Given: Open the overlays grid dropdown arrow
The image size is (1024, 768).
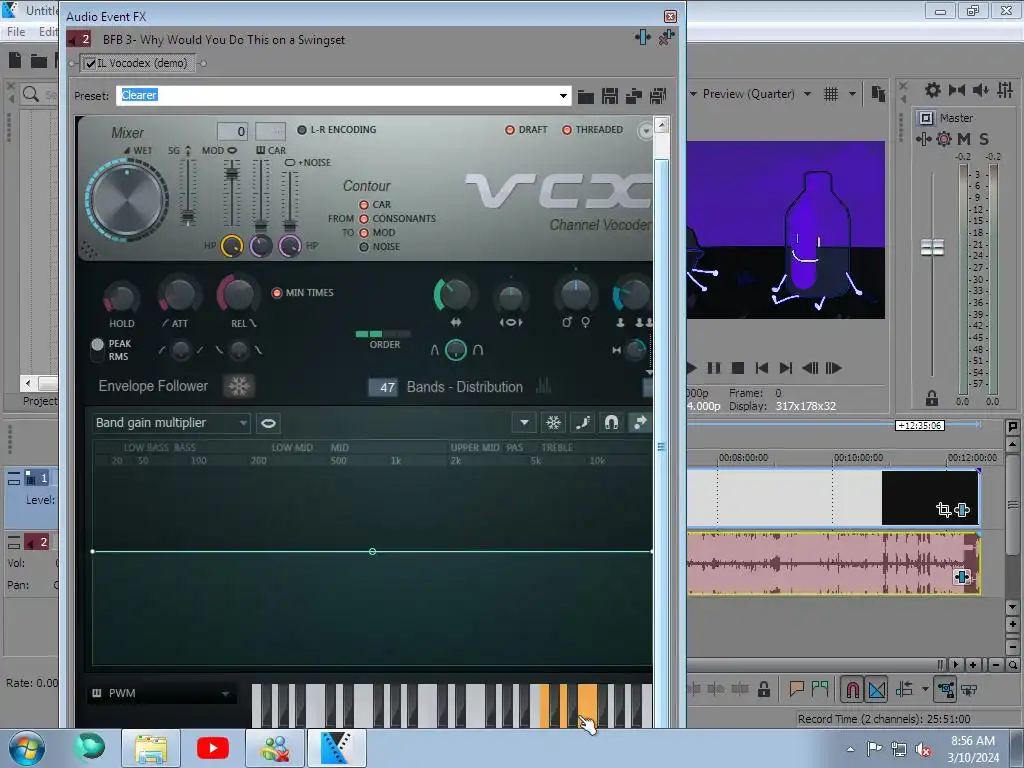Looking at the screenshot, I should coord(852,94).
